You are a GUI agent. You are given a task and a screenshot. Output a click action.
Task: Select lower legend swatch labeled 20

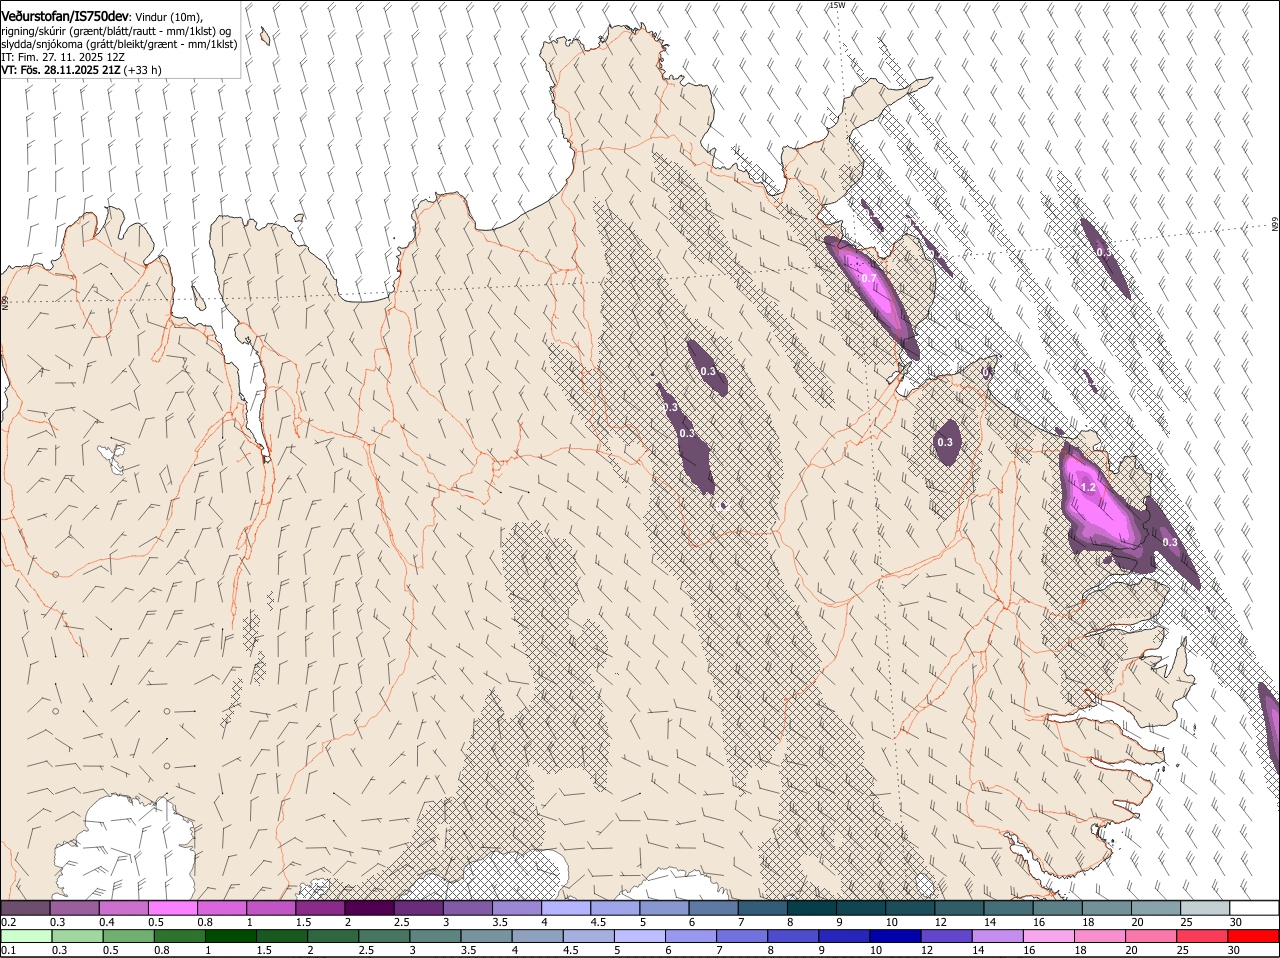[x=1151, y=936]
